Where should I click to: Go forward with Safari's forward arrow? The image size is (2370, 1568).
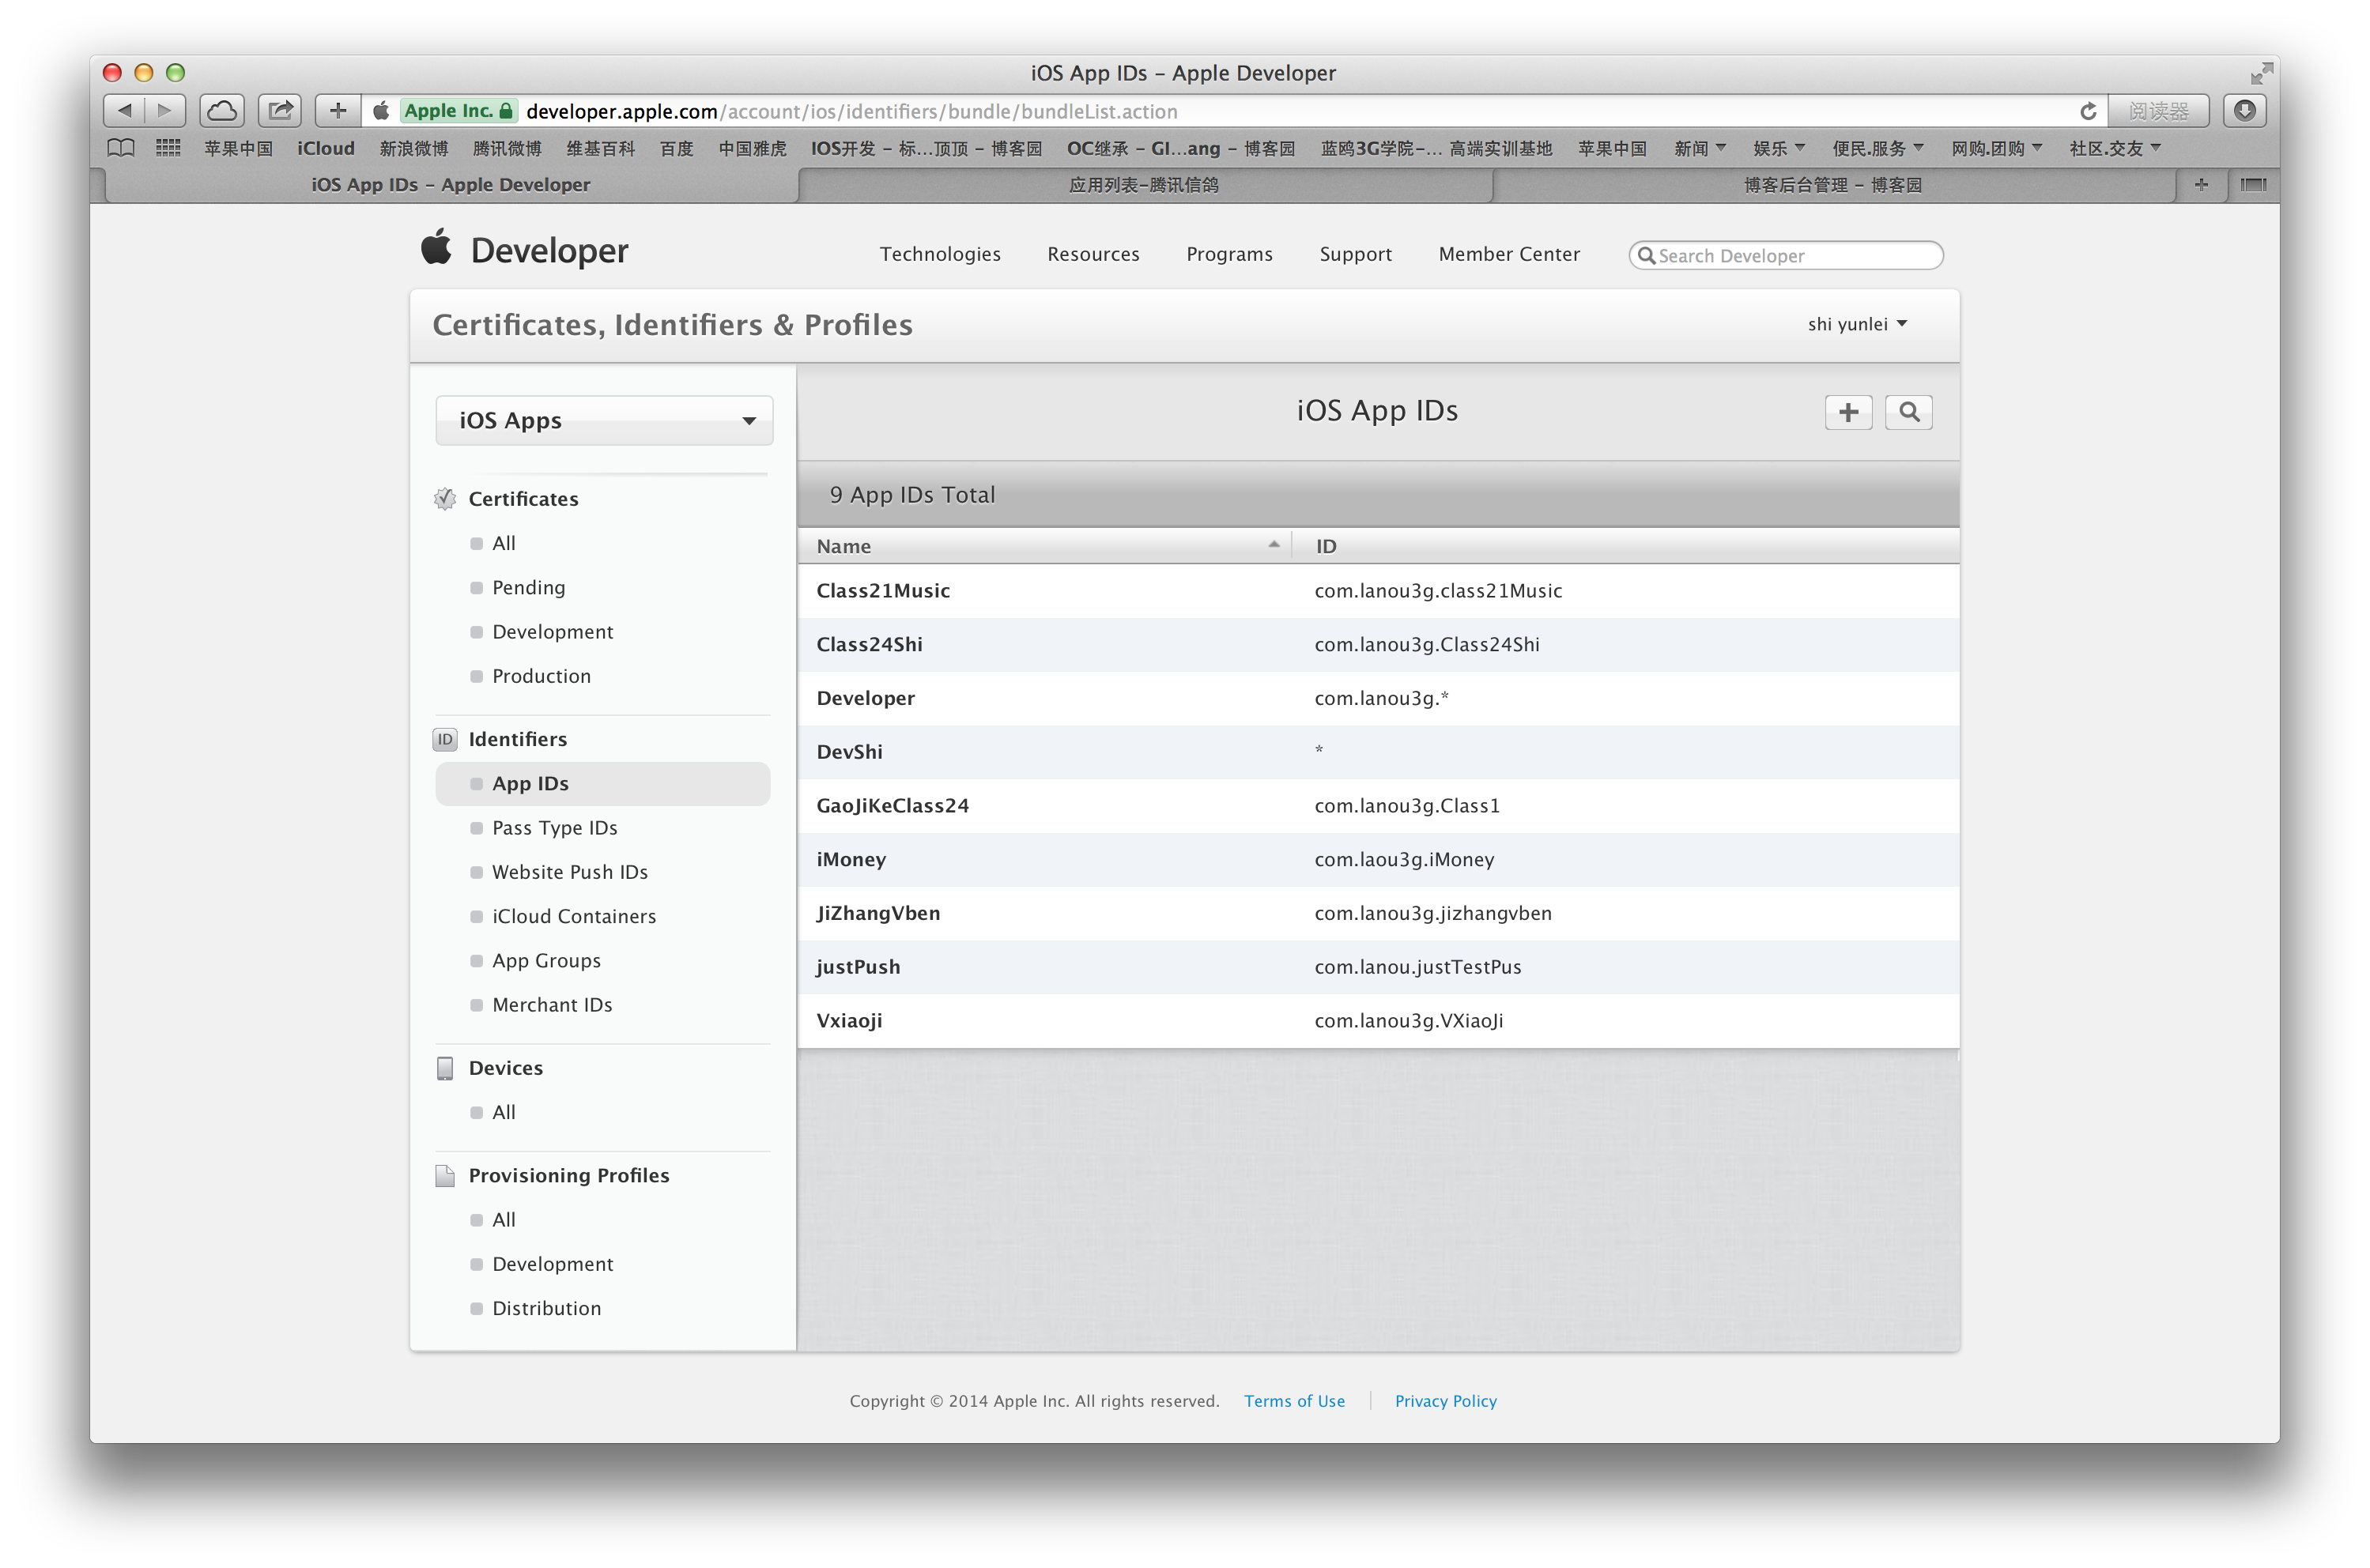click(166, 111)
